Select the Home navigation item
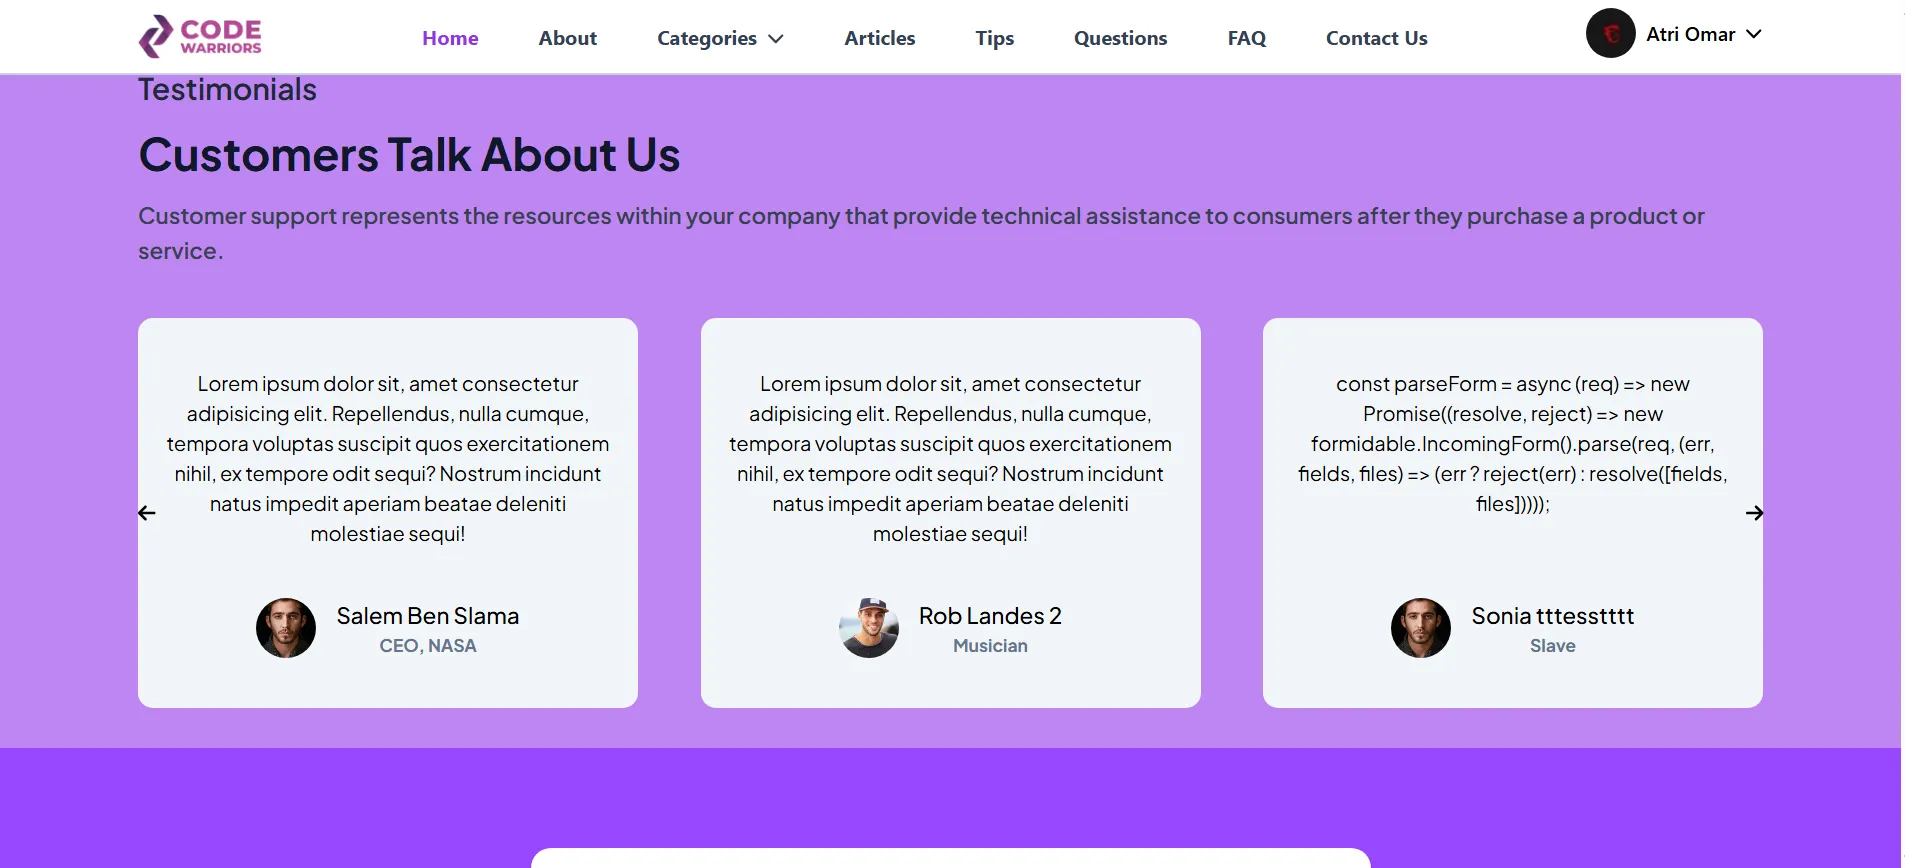This screenshot has height=868, width=1905. (450, 38)
